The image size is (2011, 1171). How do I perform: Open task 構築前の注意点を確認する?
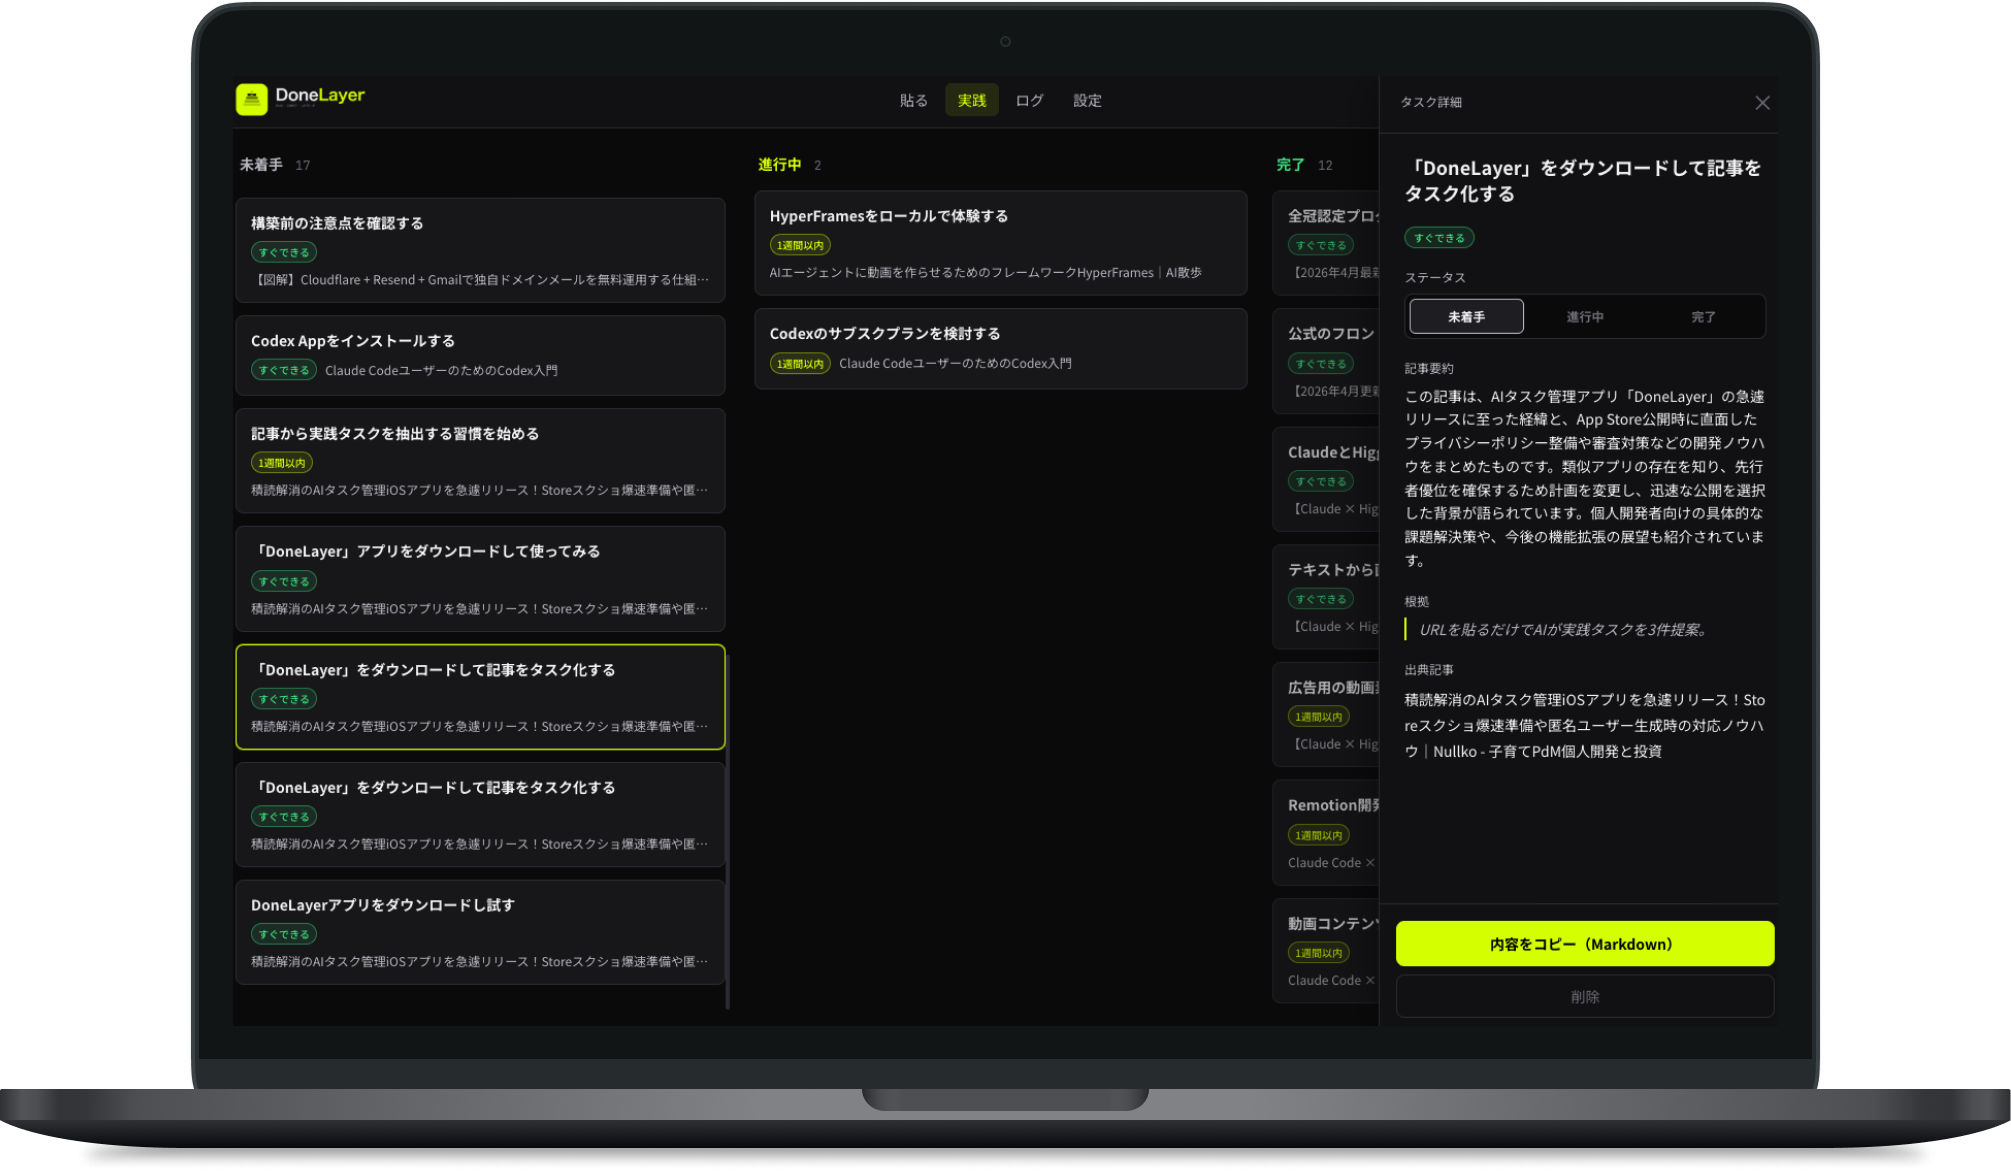tap(480, 250)
